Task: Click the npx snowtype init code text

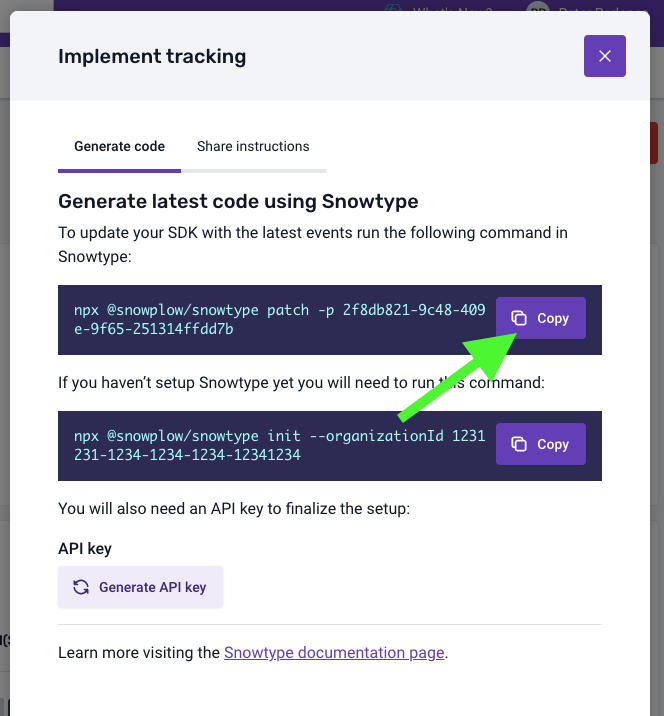Action: point(279,445)
